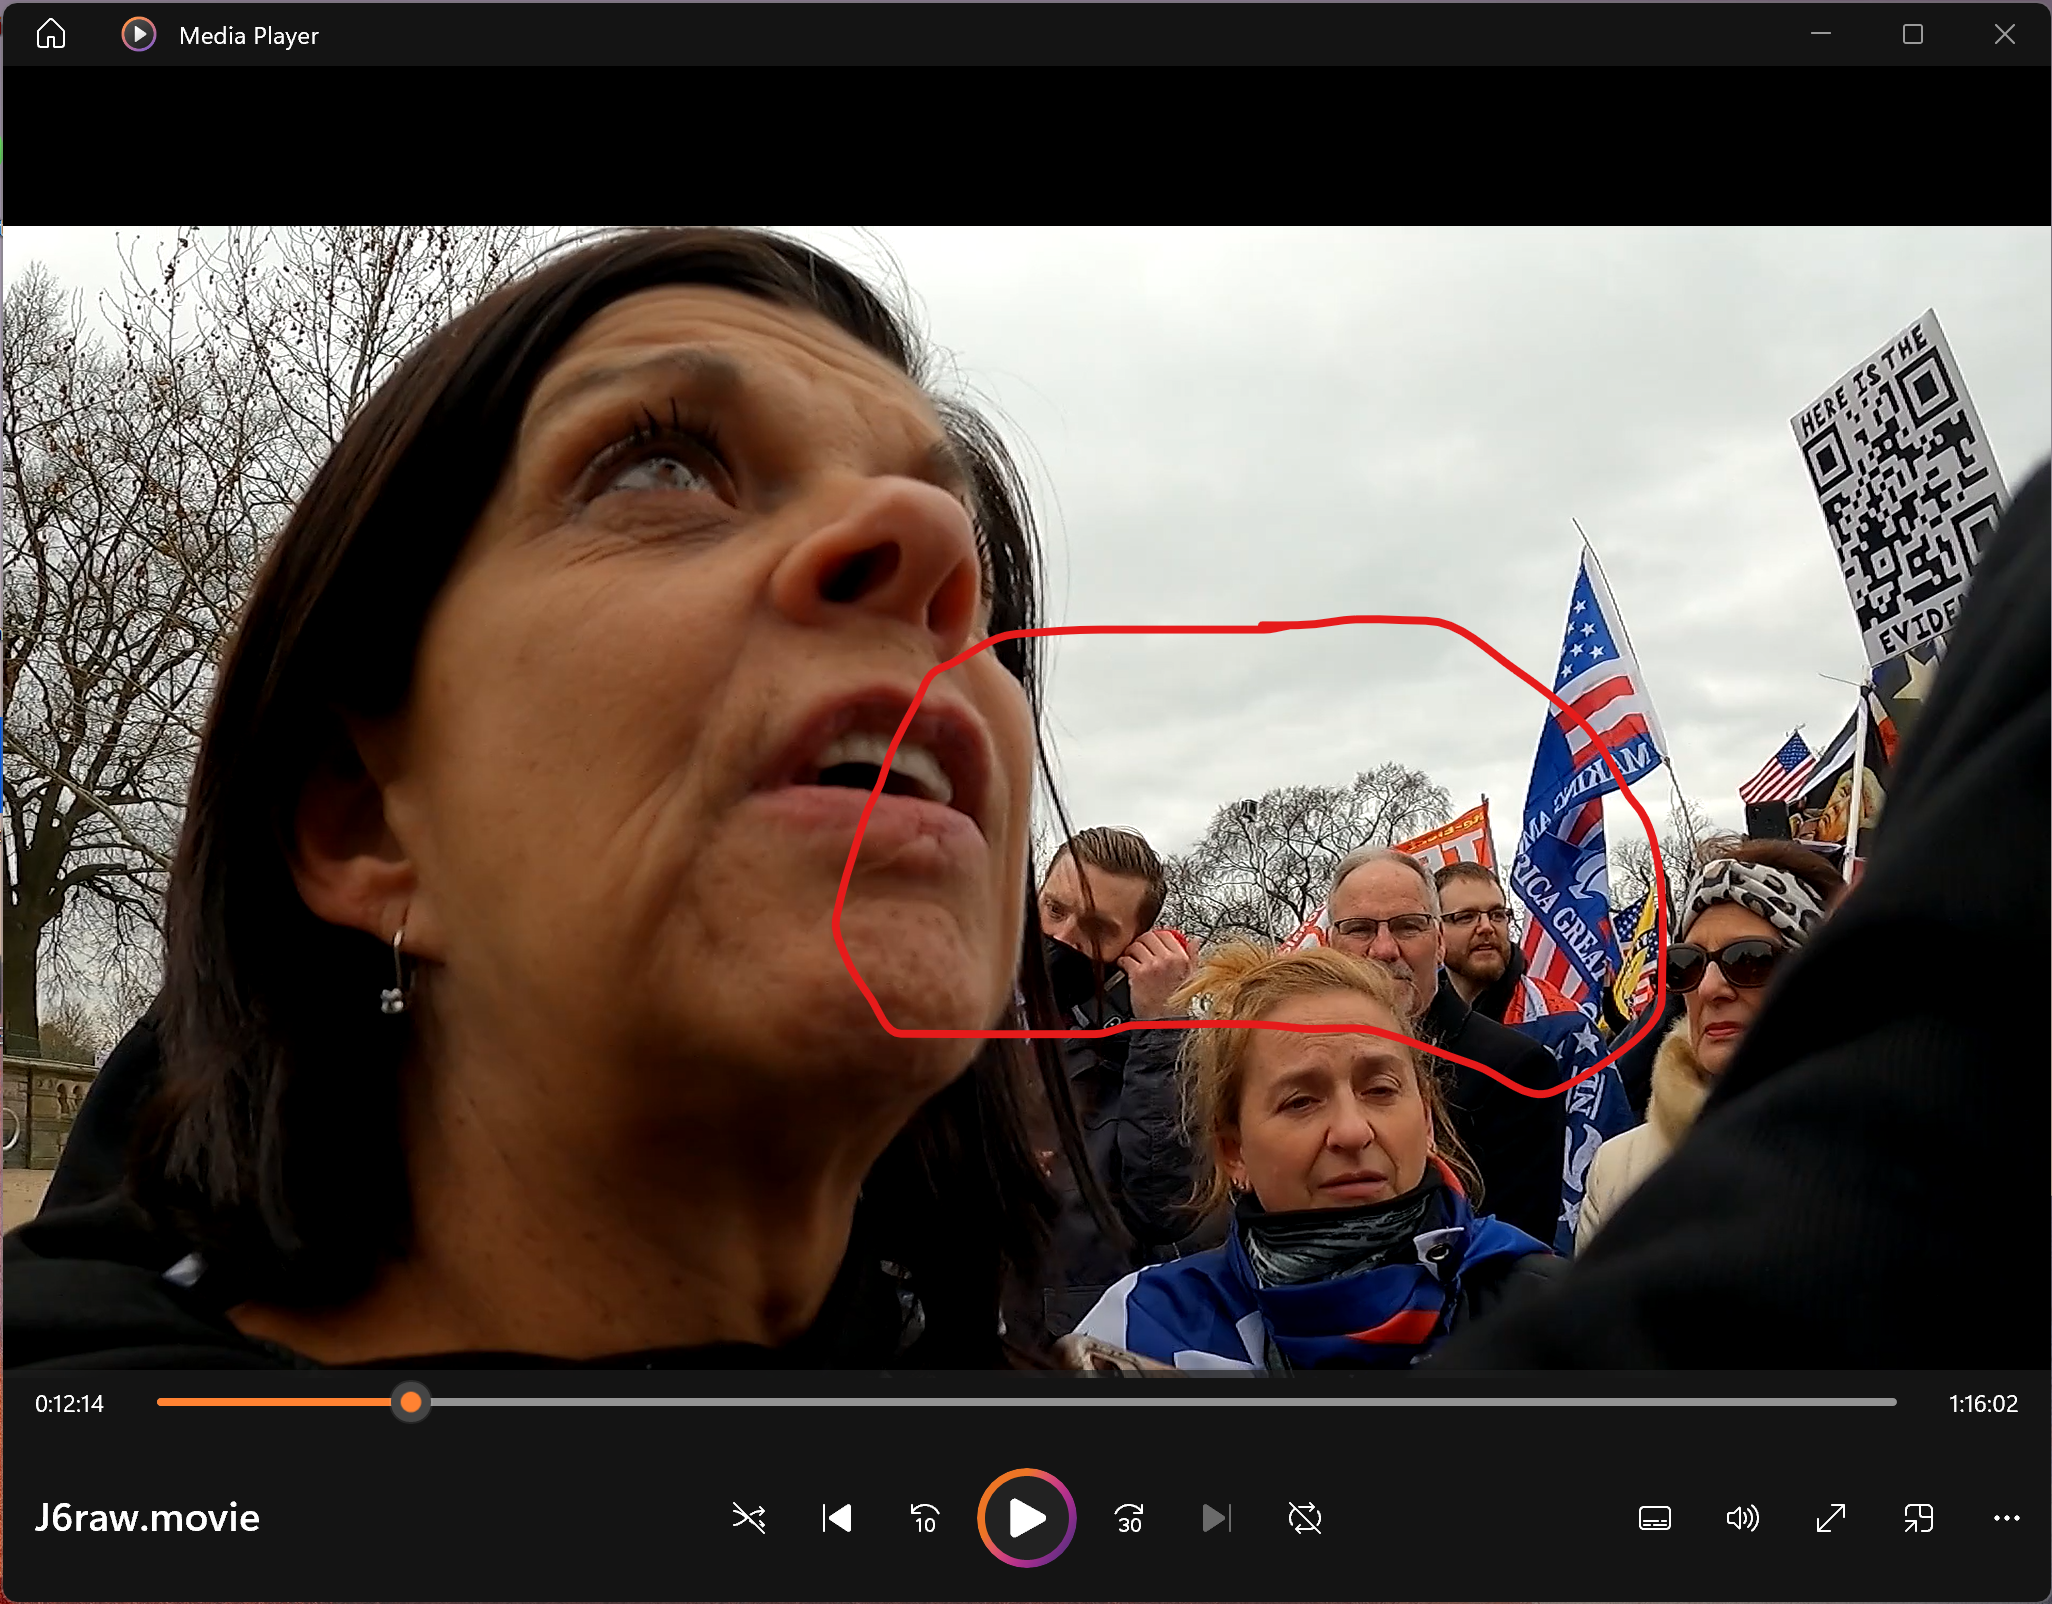Skip back 10 seconds

(925, 1518)
